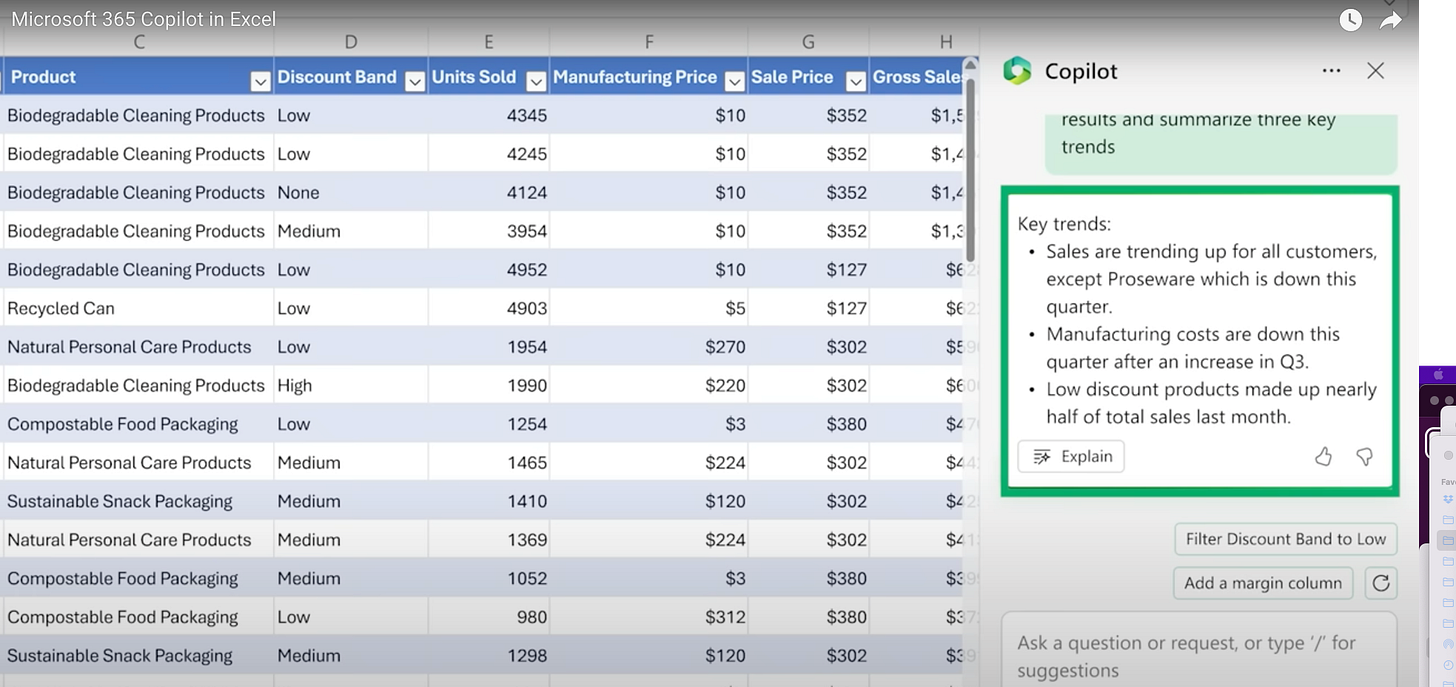Select the $312 manufacturing price cell
The height and width of the screenshot is (687, 1456).
tap(649, 617)
